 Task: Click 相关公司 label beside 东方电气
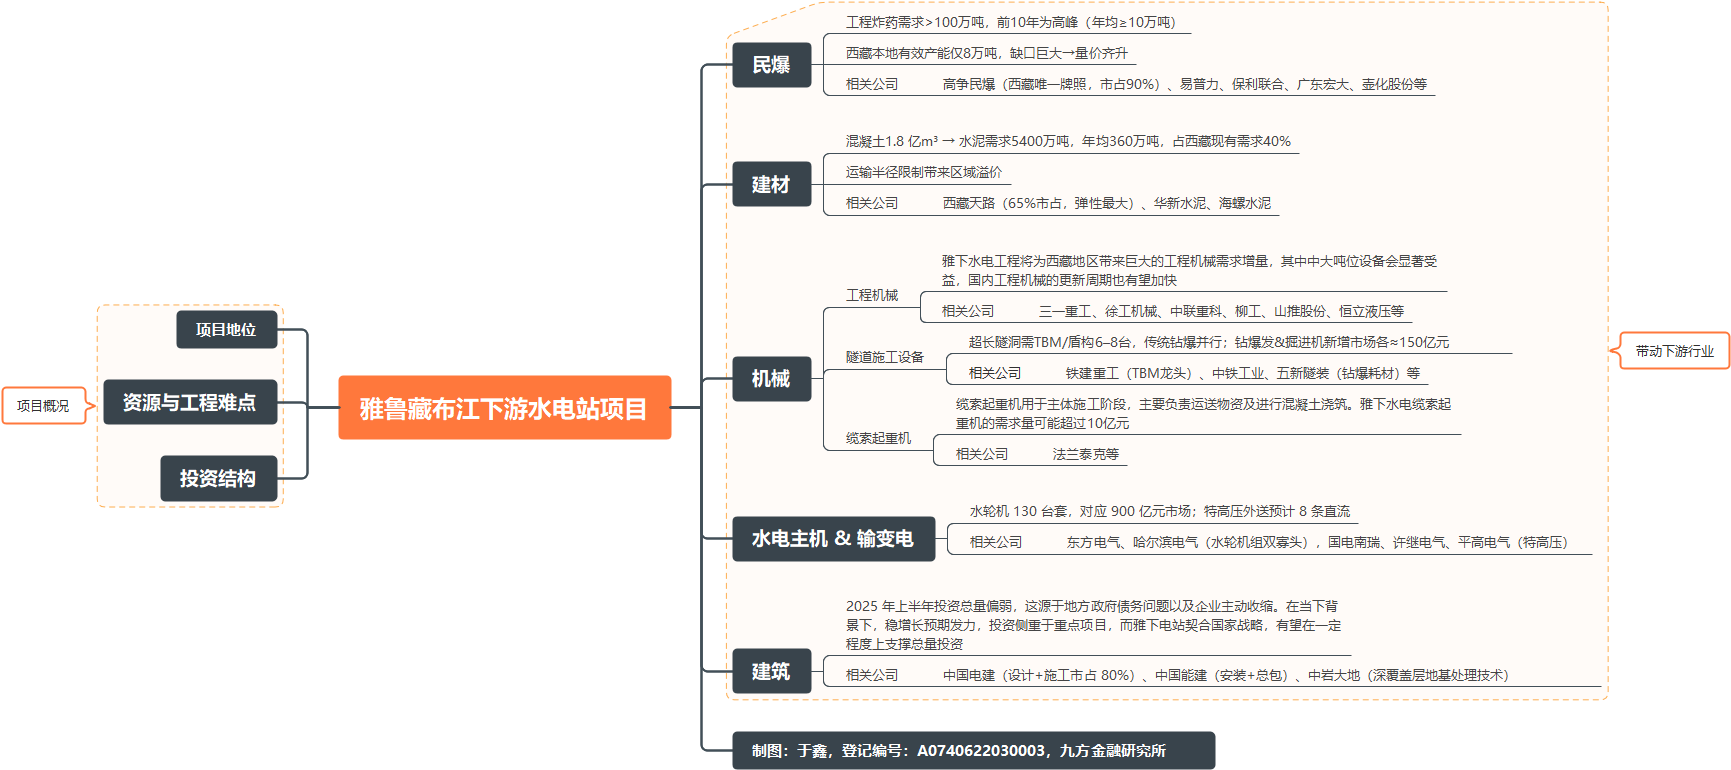coord(996,542)
